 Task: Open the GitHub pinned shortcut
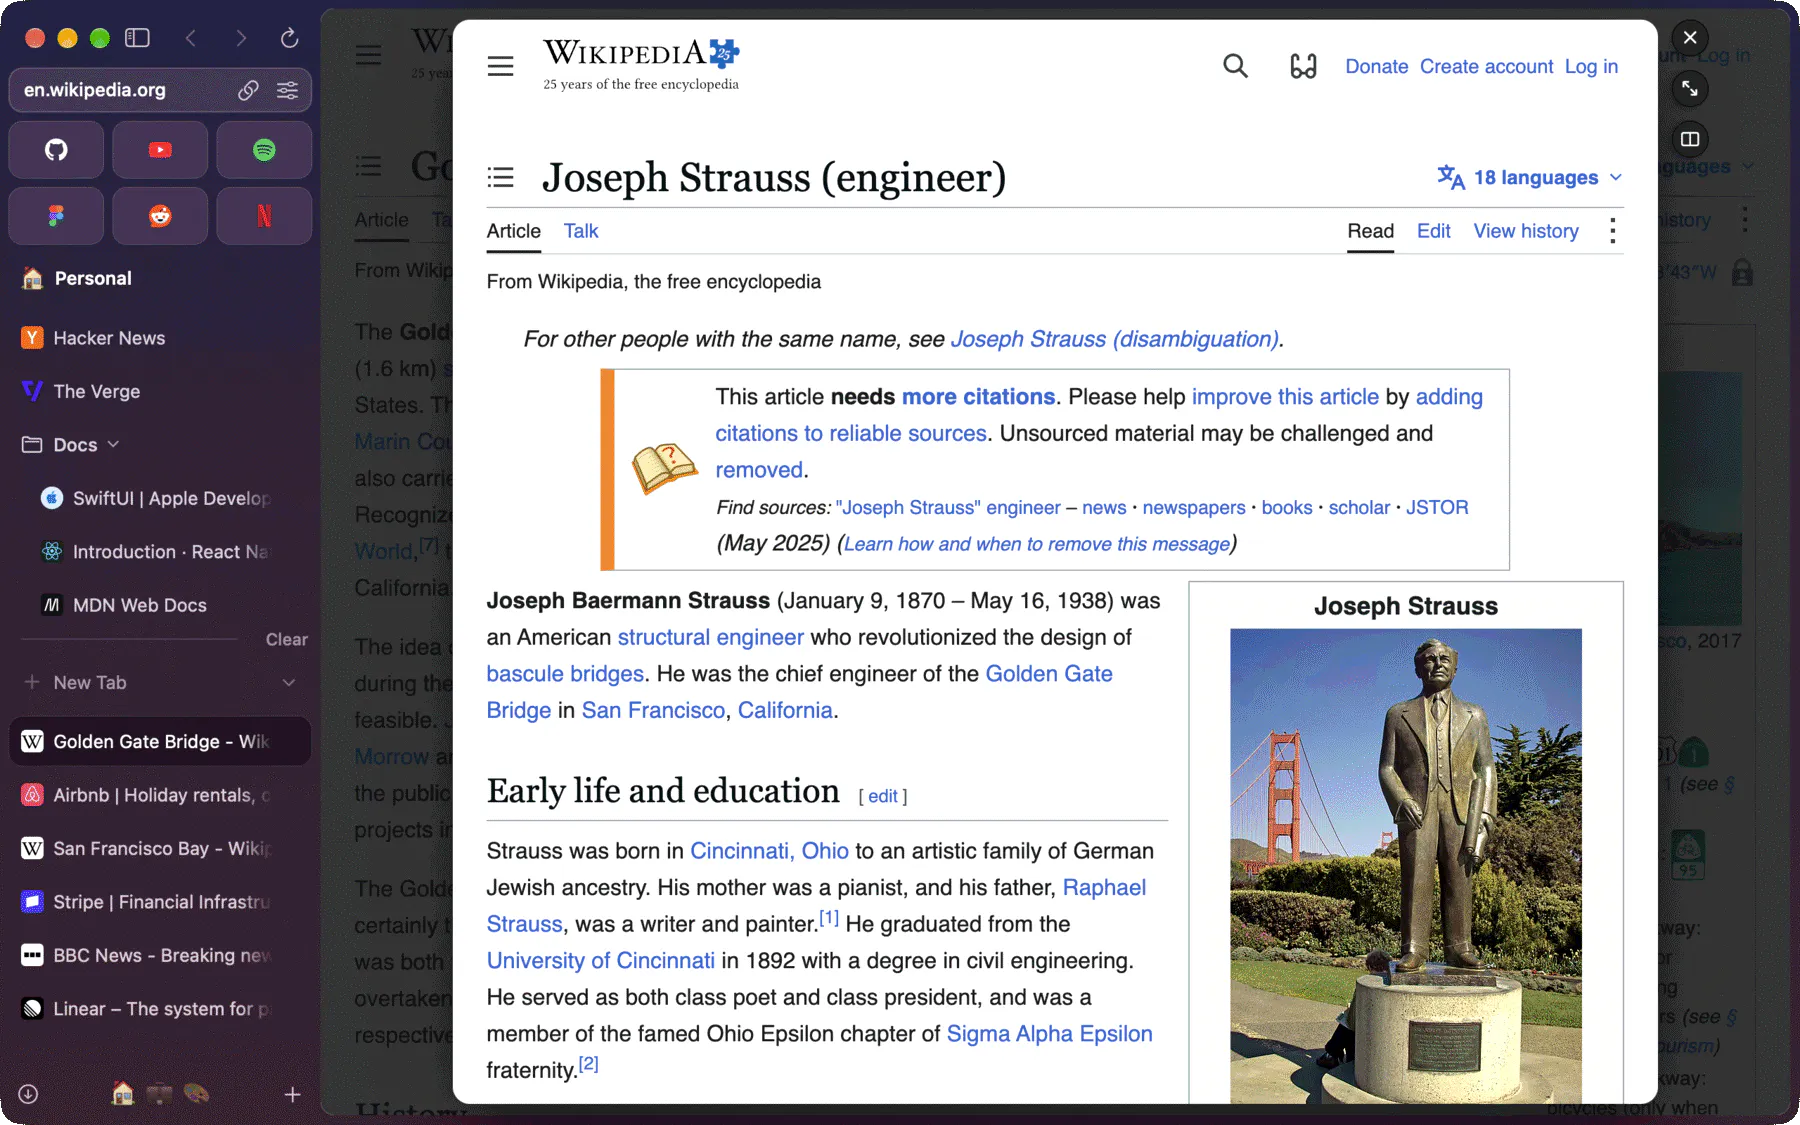coord(56,150)
